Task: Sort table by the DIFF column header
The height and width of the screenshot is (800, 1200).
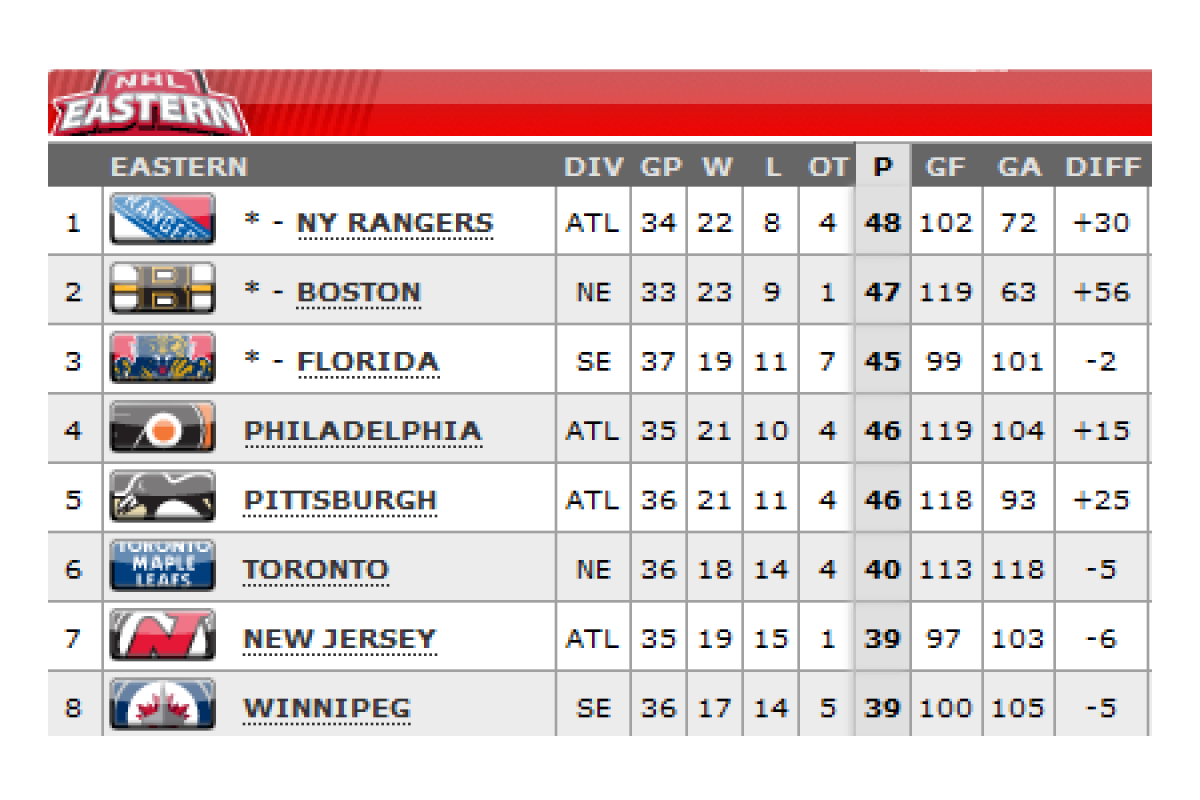Action: click(x=1102, y=166)
